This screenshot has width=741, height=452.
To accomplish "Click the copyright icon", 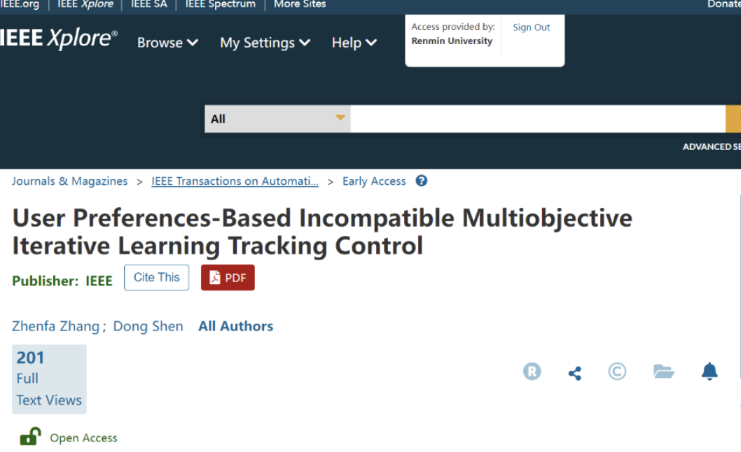I will coord(617,372).
